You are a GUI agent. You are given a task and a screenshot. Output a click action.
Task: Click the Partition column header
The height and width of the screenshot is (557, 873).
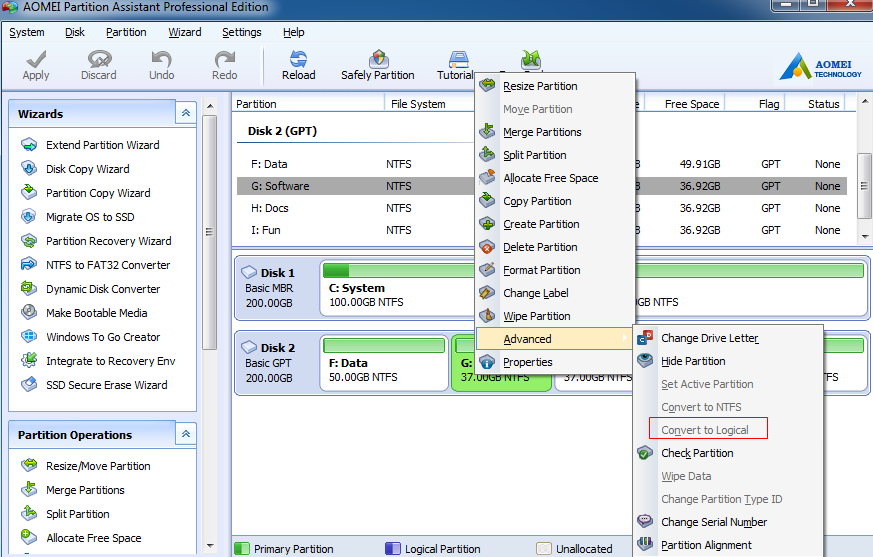pos(308,104)
